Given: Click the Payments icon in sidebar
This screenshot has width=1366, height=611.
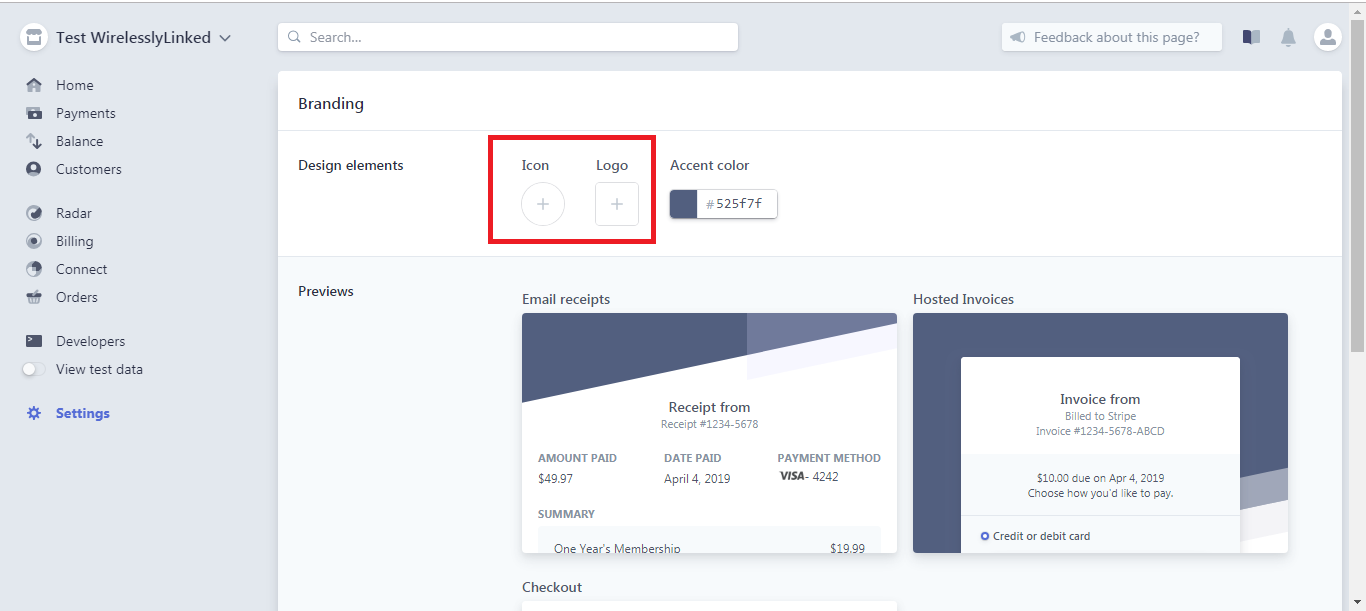Looking at the screenshot, I should click(x=34, y=113).
